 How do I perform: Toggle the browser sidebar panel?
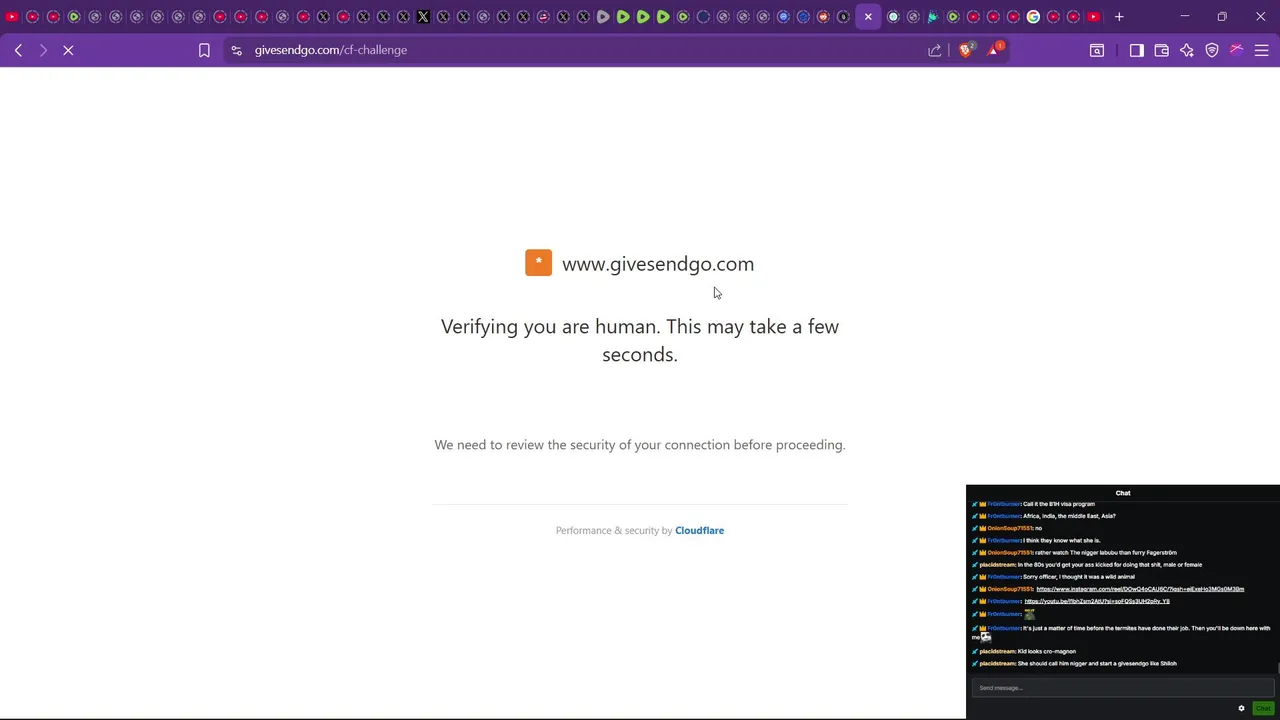(1137, 50)
